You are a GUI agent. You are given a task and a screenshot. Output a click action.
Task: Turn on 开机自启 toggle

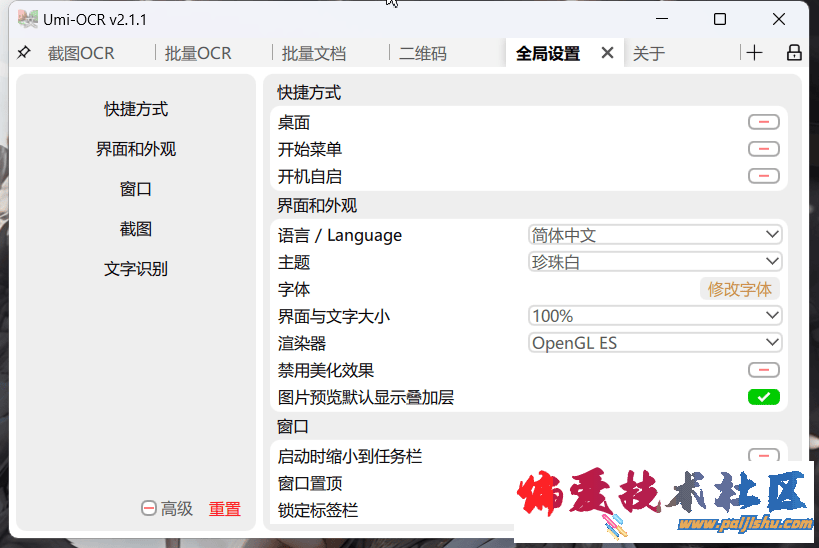pos(763,176)
